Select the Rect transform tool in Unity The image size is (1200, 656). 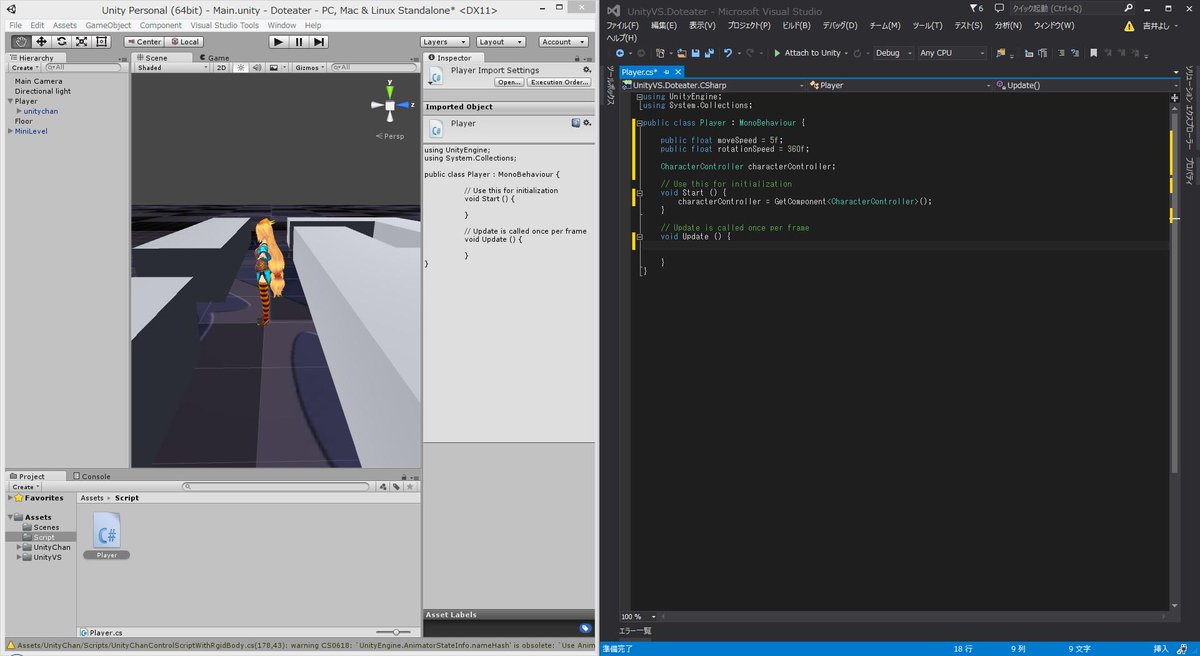tap(100, 42)
